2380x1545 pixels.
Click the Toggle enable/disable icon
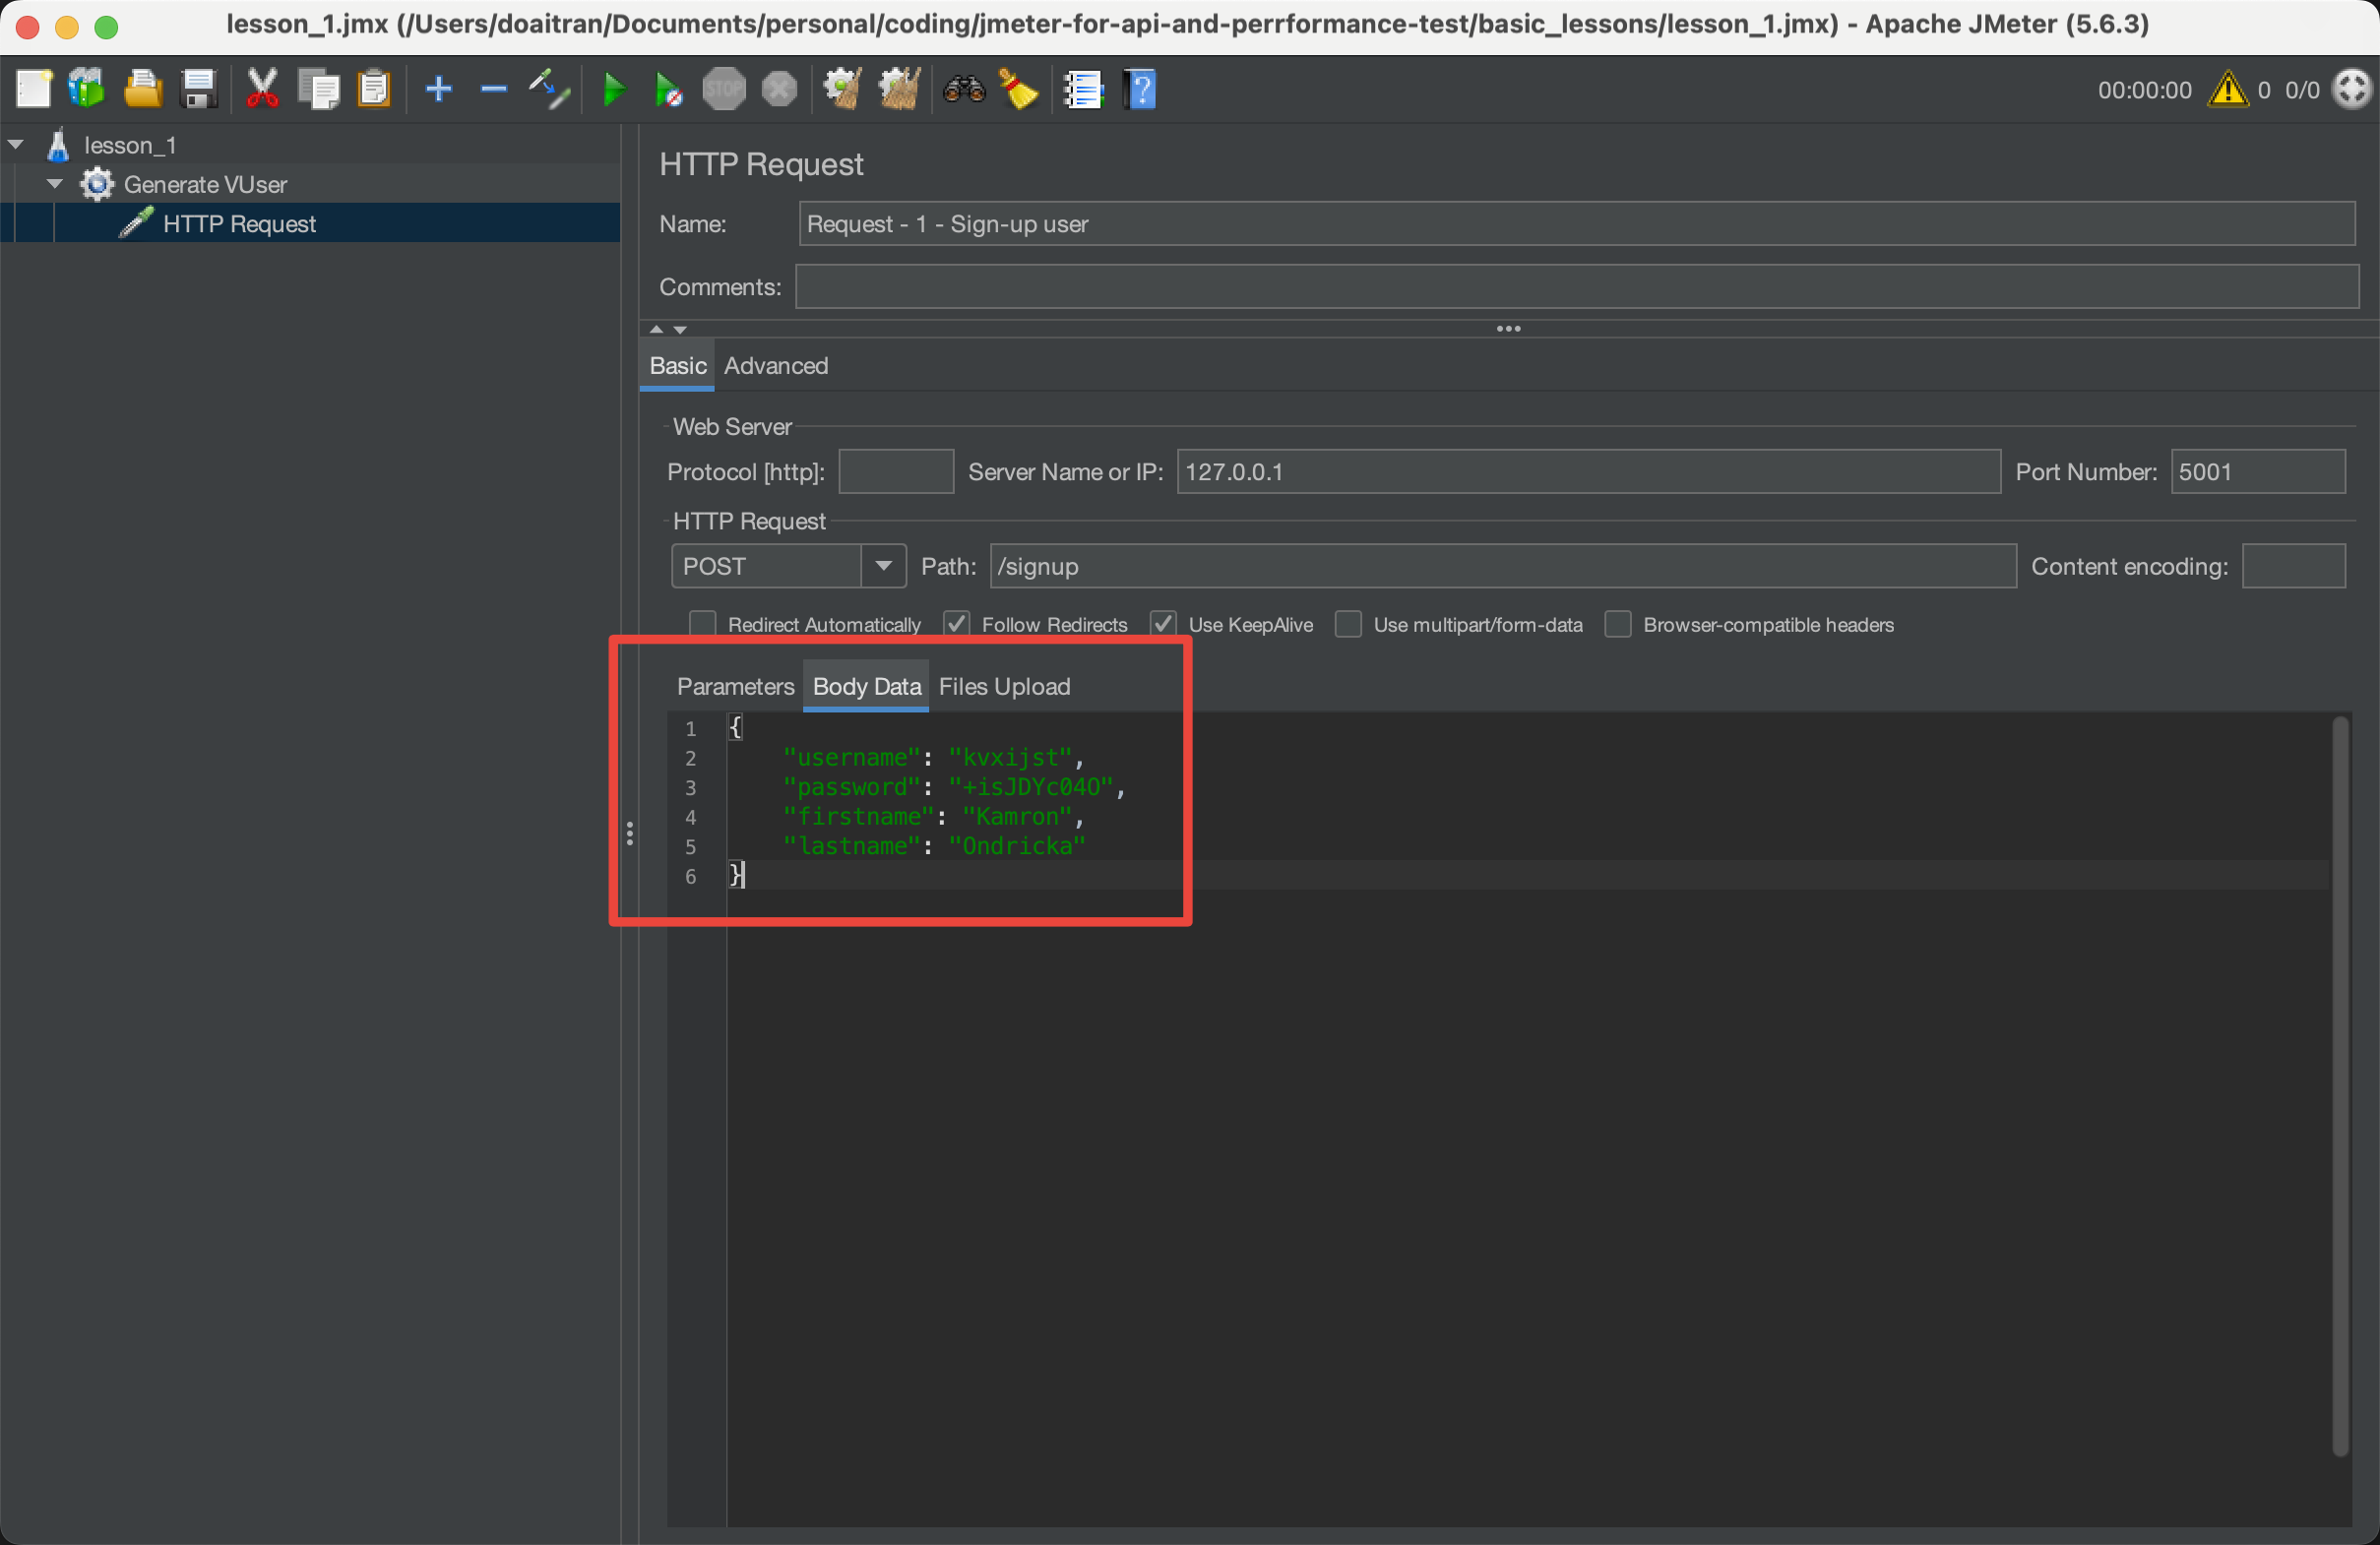click(549, 89)
